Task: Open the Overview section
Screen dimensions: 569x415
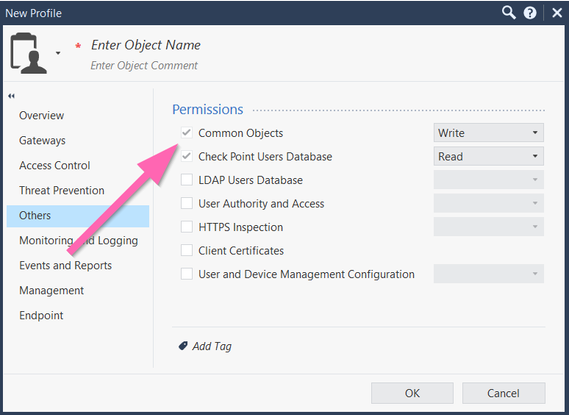Action: tap(41, 115)
